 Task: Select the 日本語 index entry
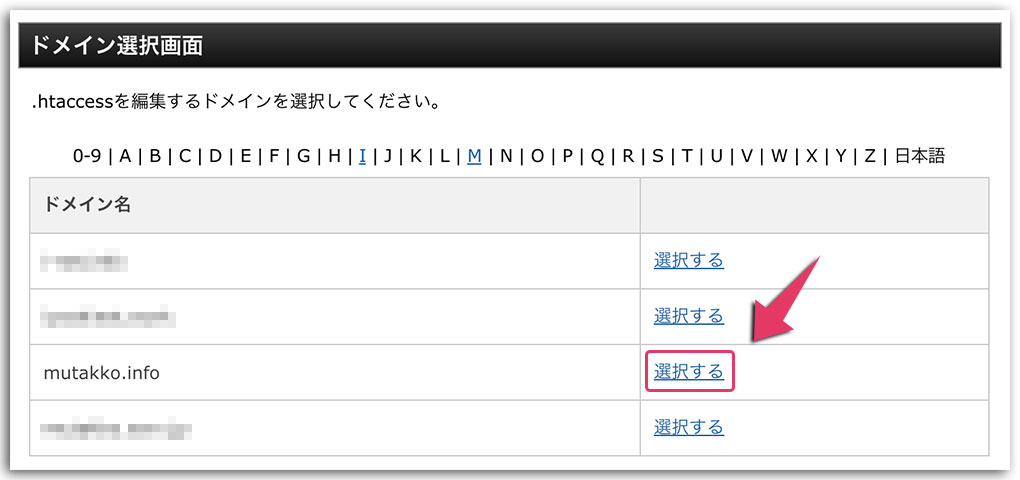coord(919,156)
